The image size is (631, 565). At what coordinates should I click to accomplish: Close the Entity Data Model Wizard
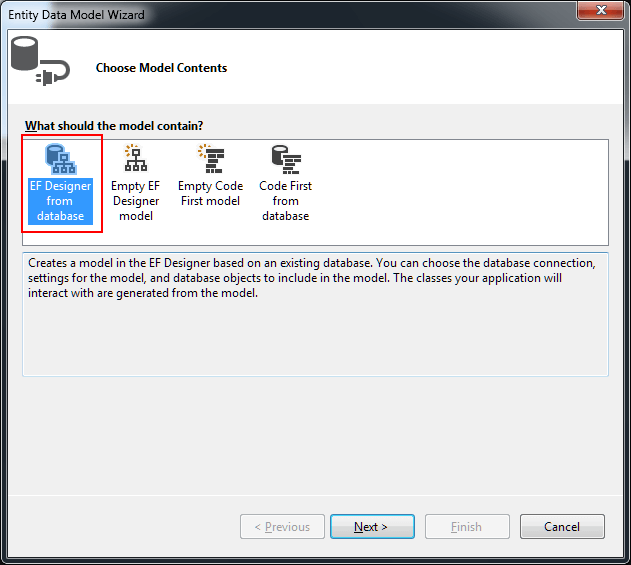600,10
